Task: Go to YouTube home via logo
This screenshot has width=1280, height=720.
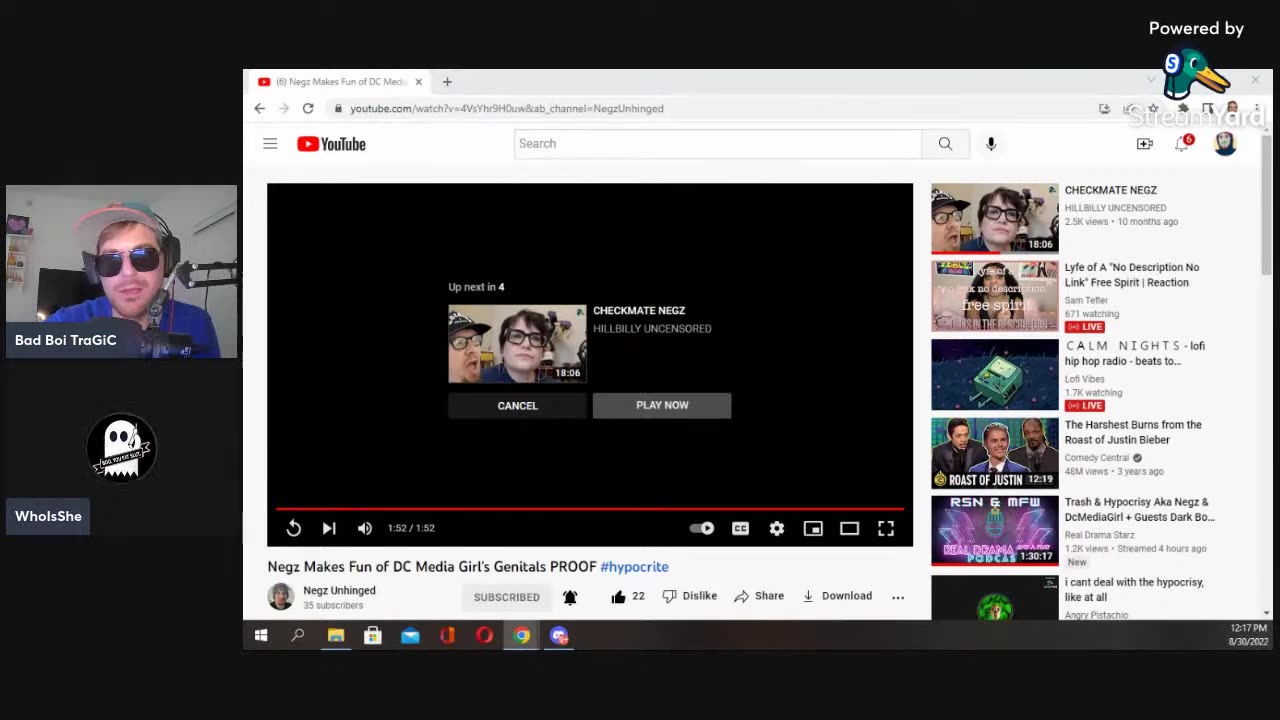Action: 331,144
